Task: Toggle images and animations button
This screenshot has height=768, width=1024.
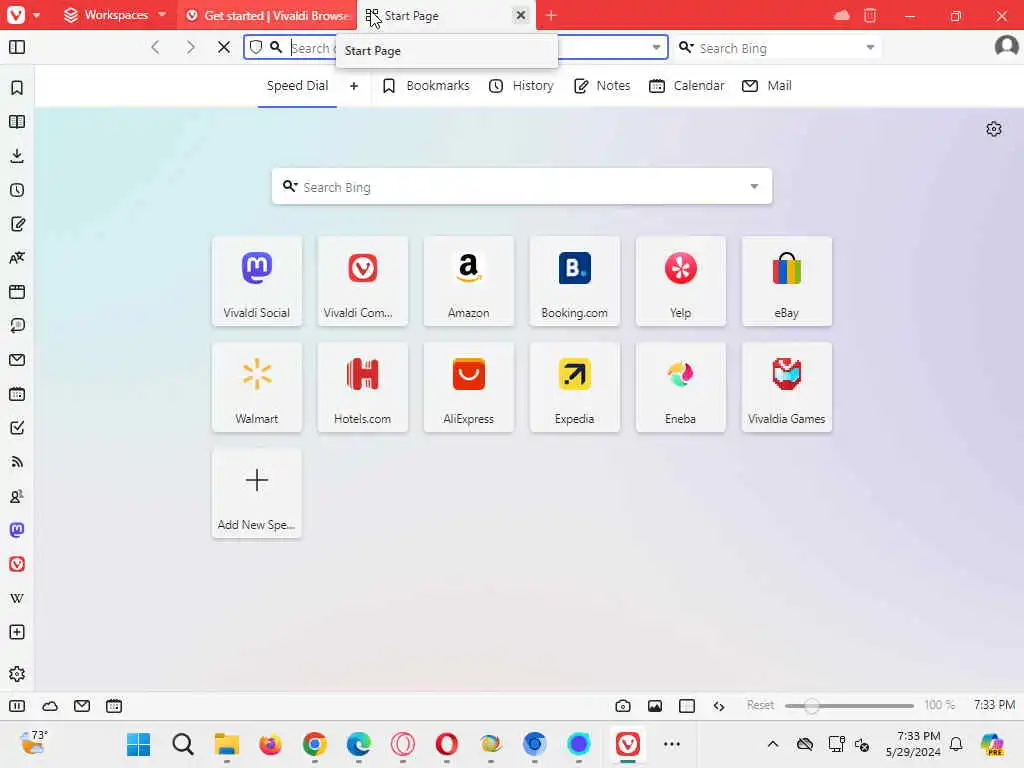Action: coord(654,705)
